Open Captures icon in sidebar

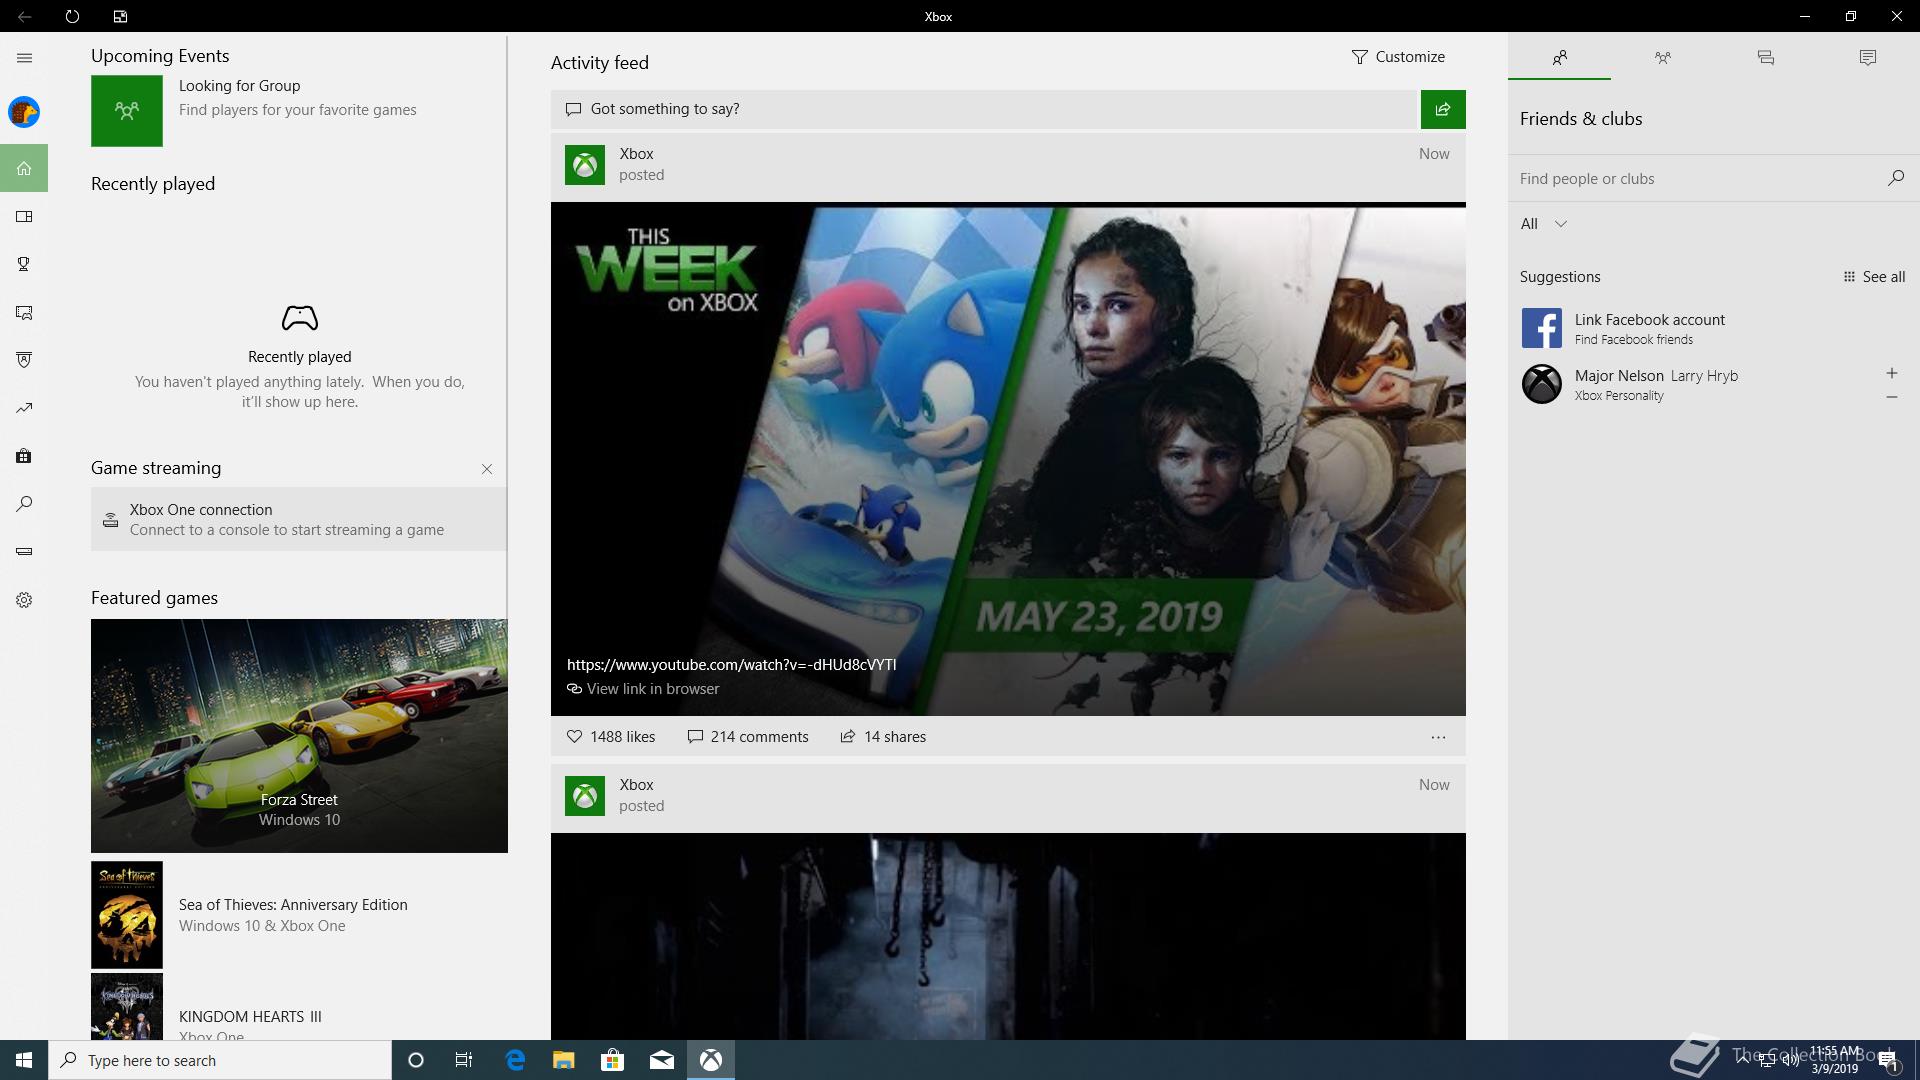point(24,312)
